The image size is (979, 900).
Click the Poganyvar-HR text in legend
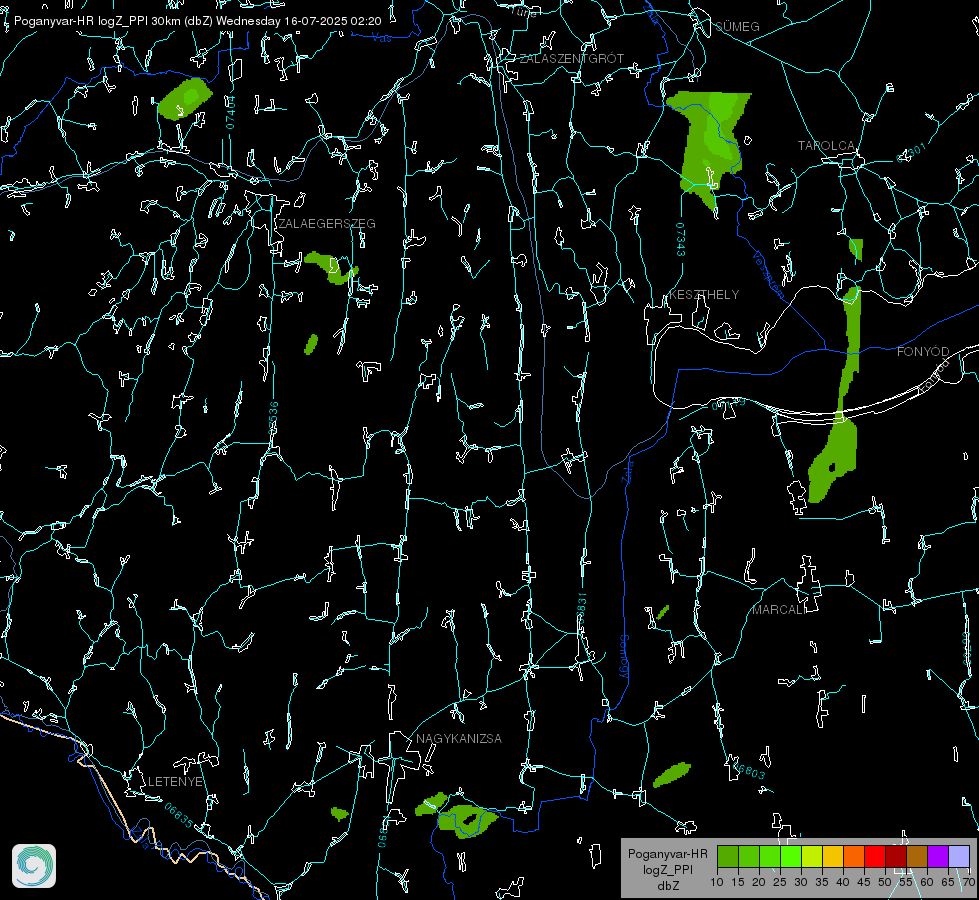pos(667,853)
